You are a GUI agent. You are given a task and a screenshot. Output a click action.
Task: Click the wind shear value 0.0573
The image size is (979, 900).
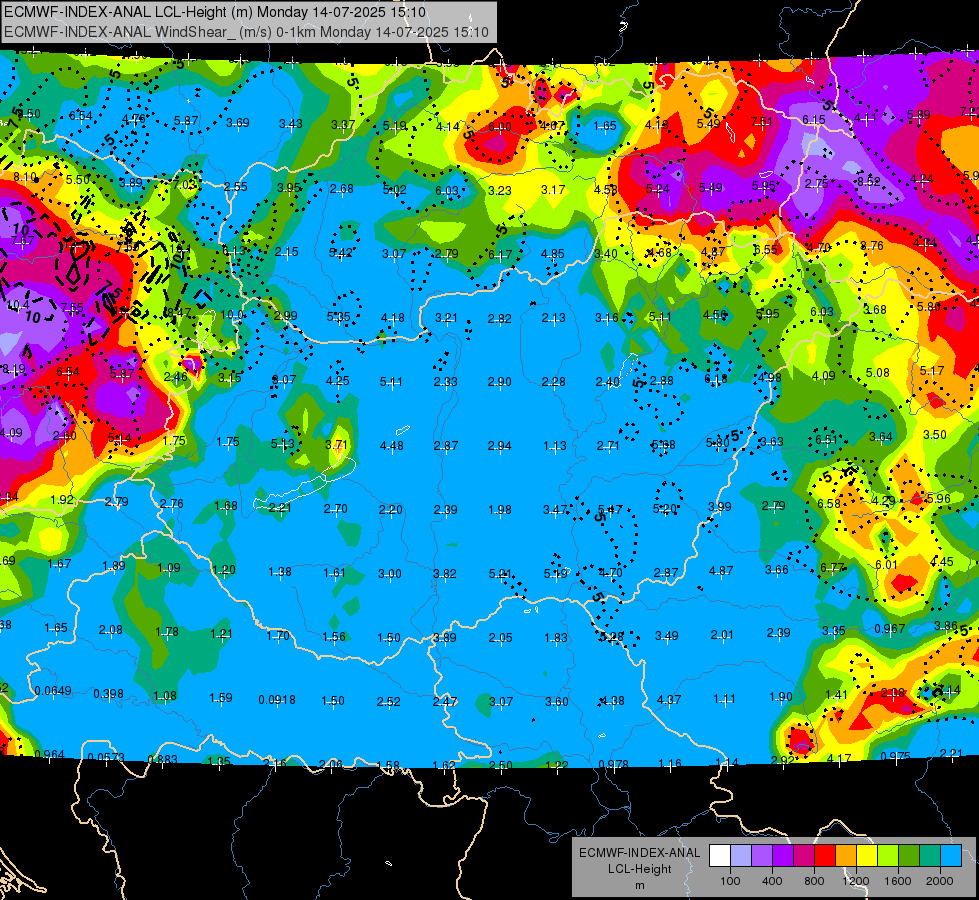(106, 758)
